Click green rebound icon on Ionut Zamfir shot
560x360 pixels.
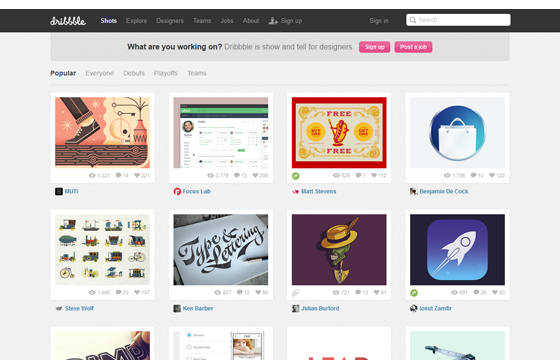(x=414, y=293)
